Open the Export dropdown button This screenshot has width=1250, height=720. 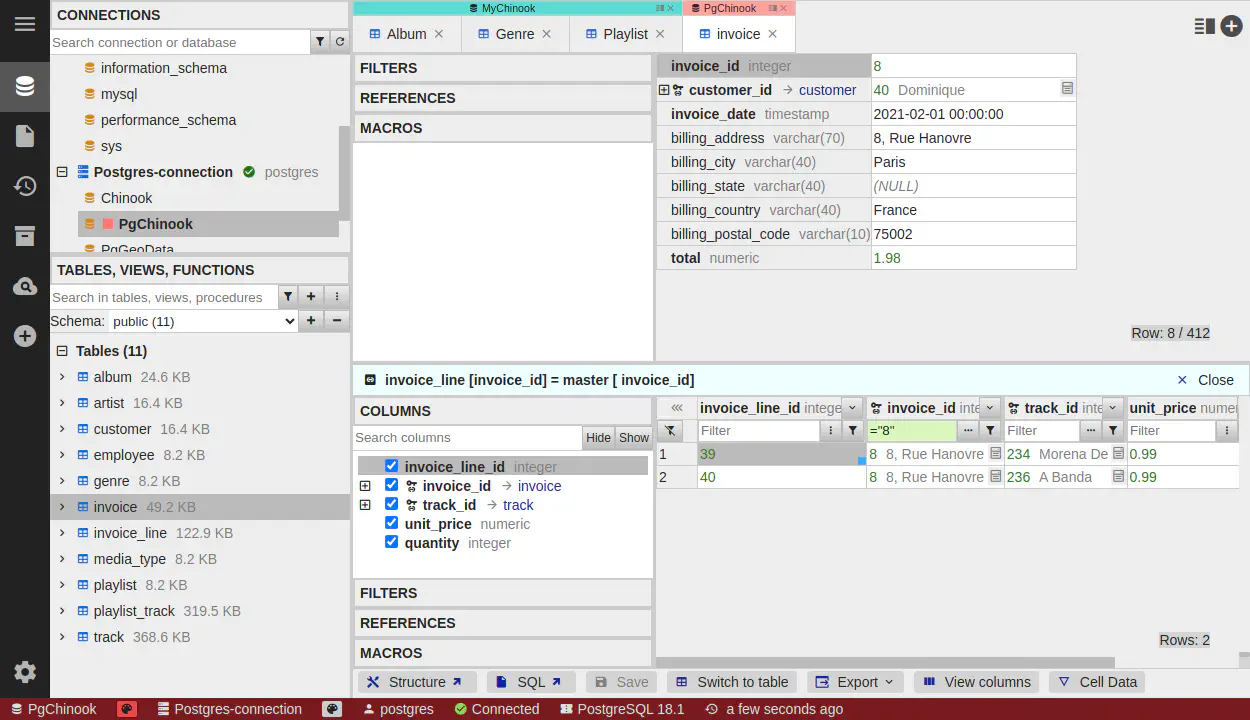click(855, 682)
